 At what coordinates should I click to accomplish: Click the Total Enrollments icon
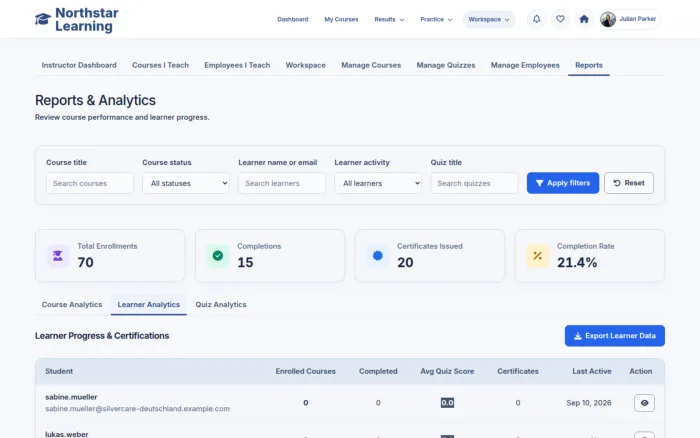point(58,256)
